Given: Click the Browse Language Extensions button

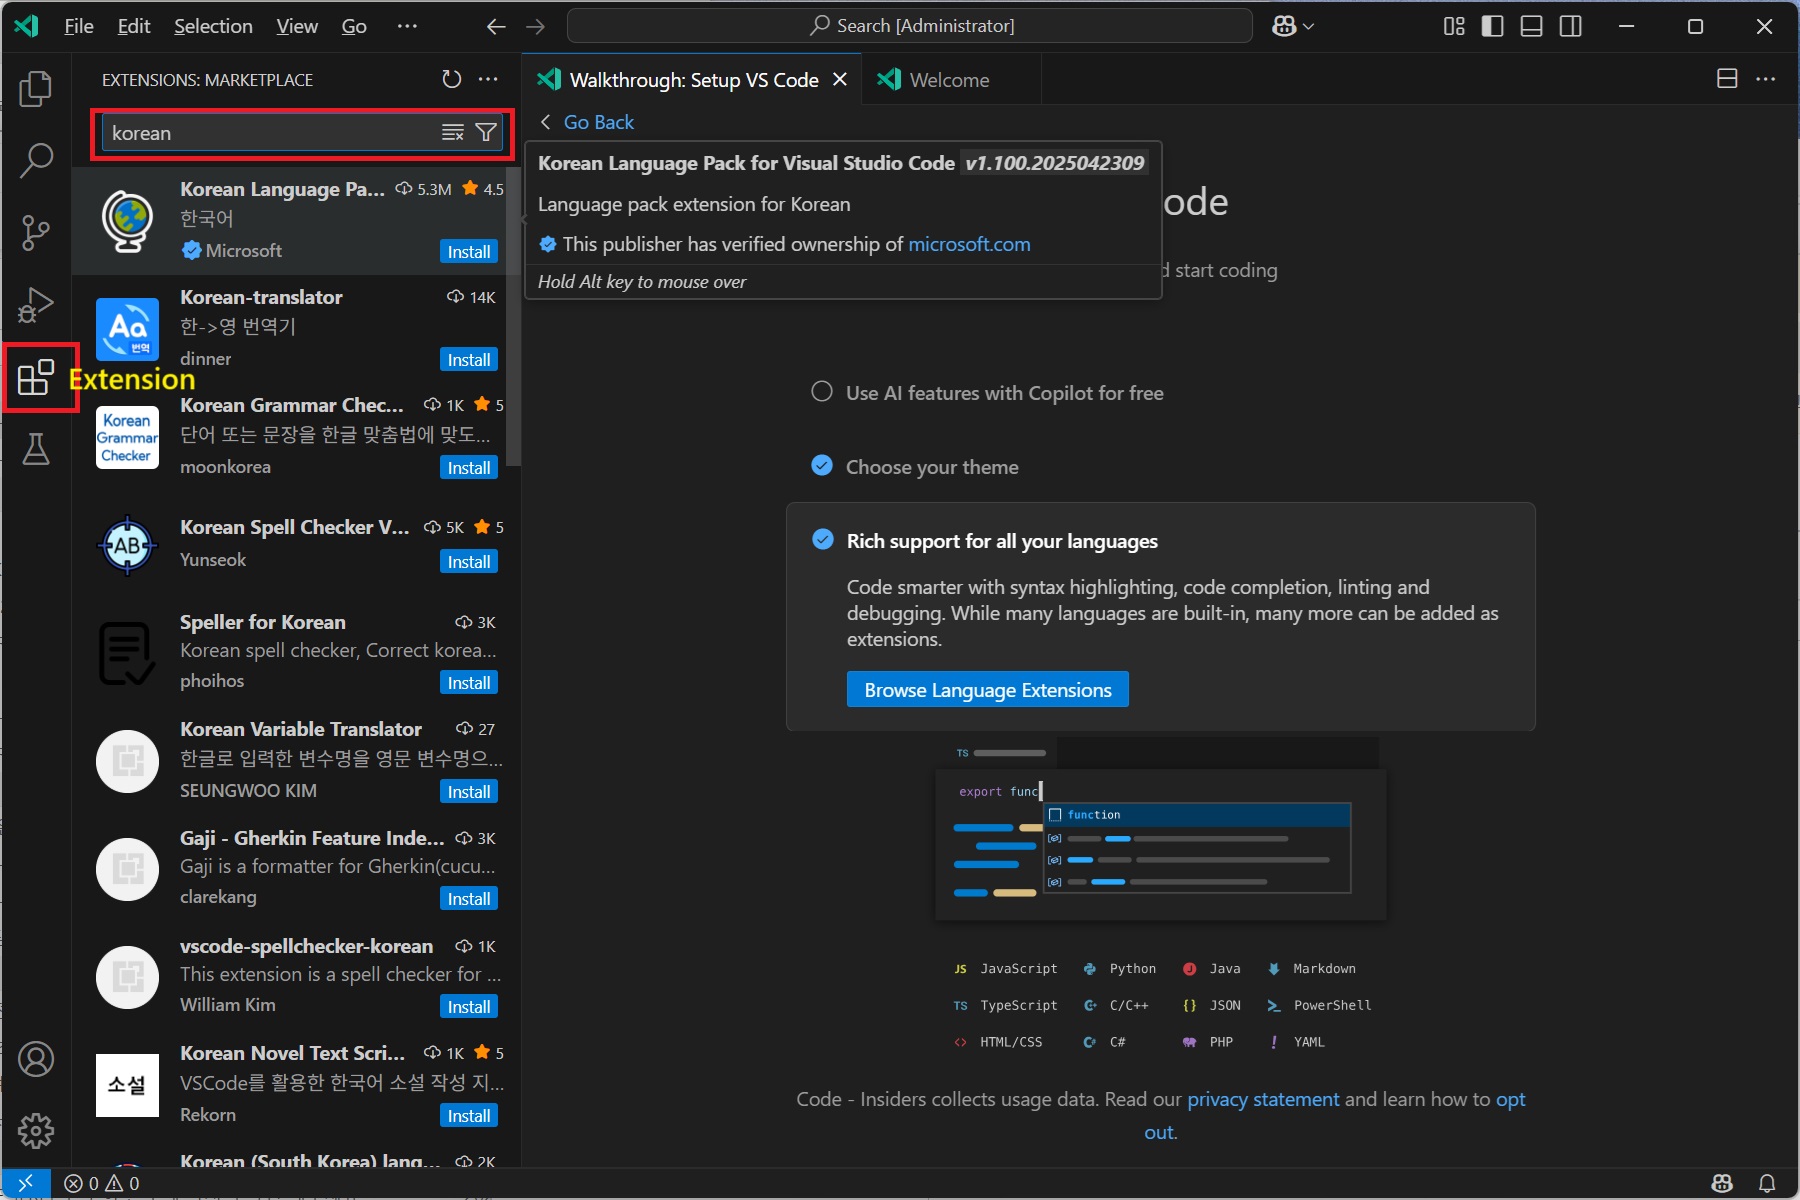Looking at the screenshot, I should pyautogui.click(x=987, y=690).
